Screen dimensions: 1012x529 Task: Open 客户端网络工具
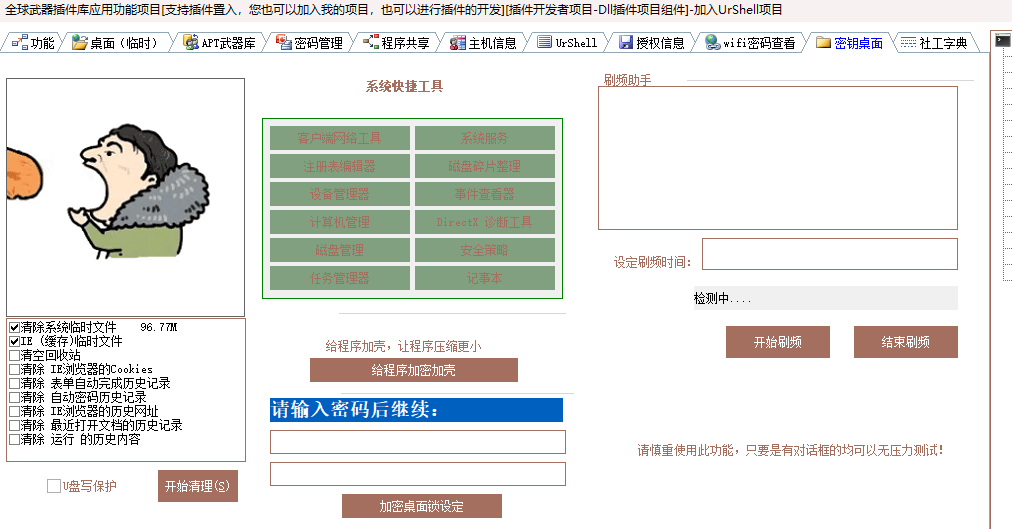(x=339, y=138)
